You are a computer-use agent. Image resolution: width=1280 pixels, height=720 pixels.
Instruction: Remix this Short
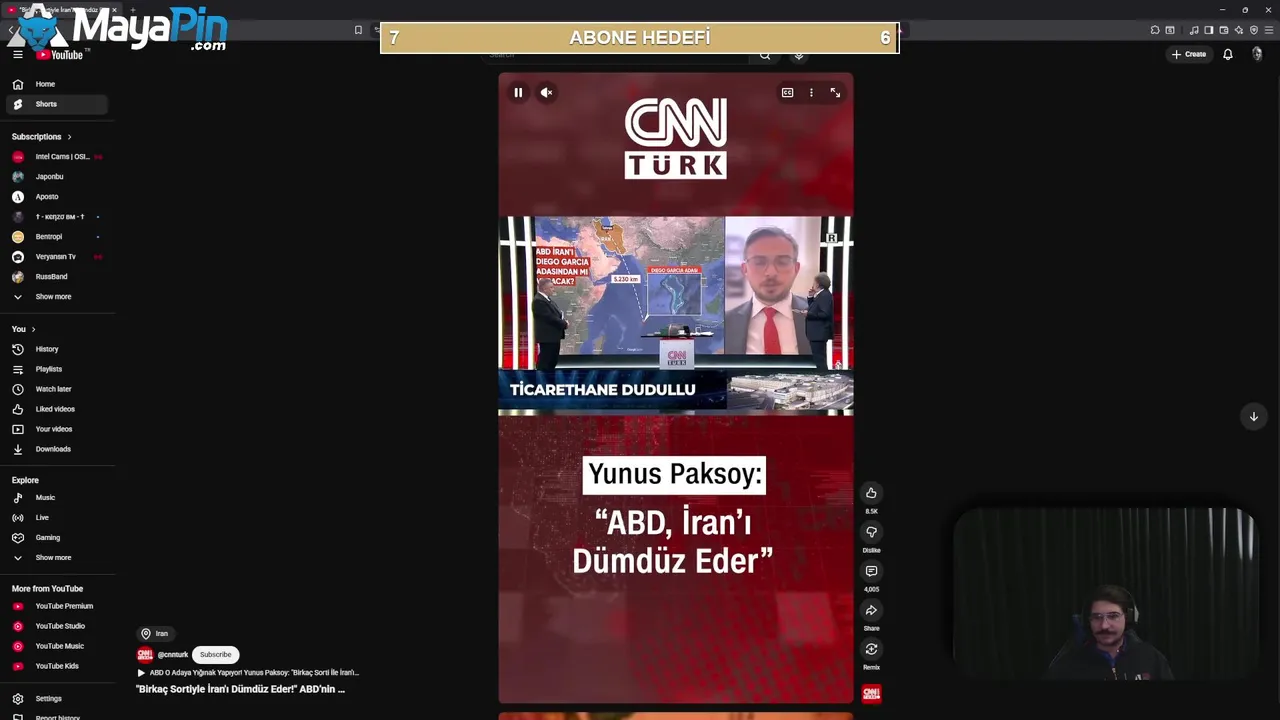(x=871, y=649)
